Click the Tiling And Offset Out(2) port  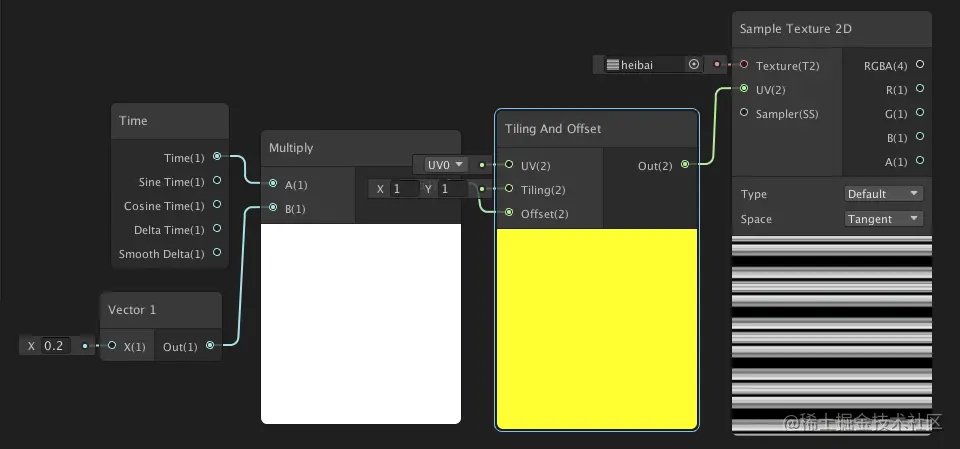tap(685, 164)
